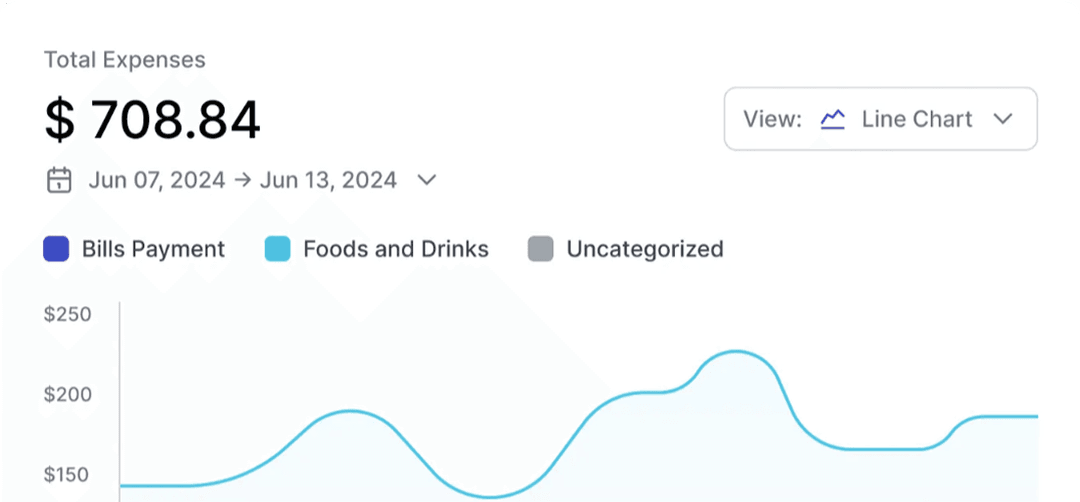Click the highest peak of the chart line
This screenshot has height=502, width=1080.
tap(737, 352)
